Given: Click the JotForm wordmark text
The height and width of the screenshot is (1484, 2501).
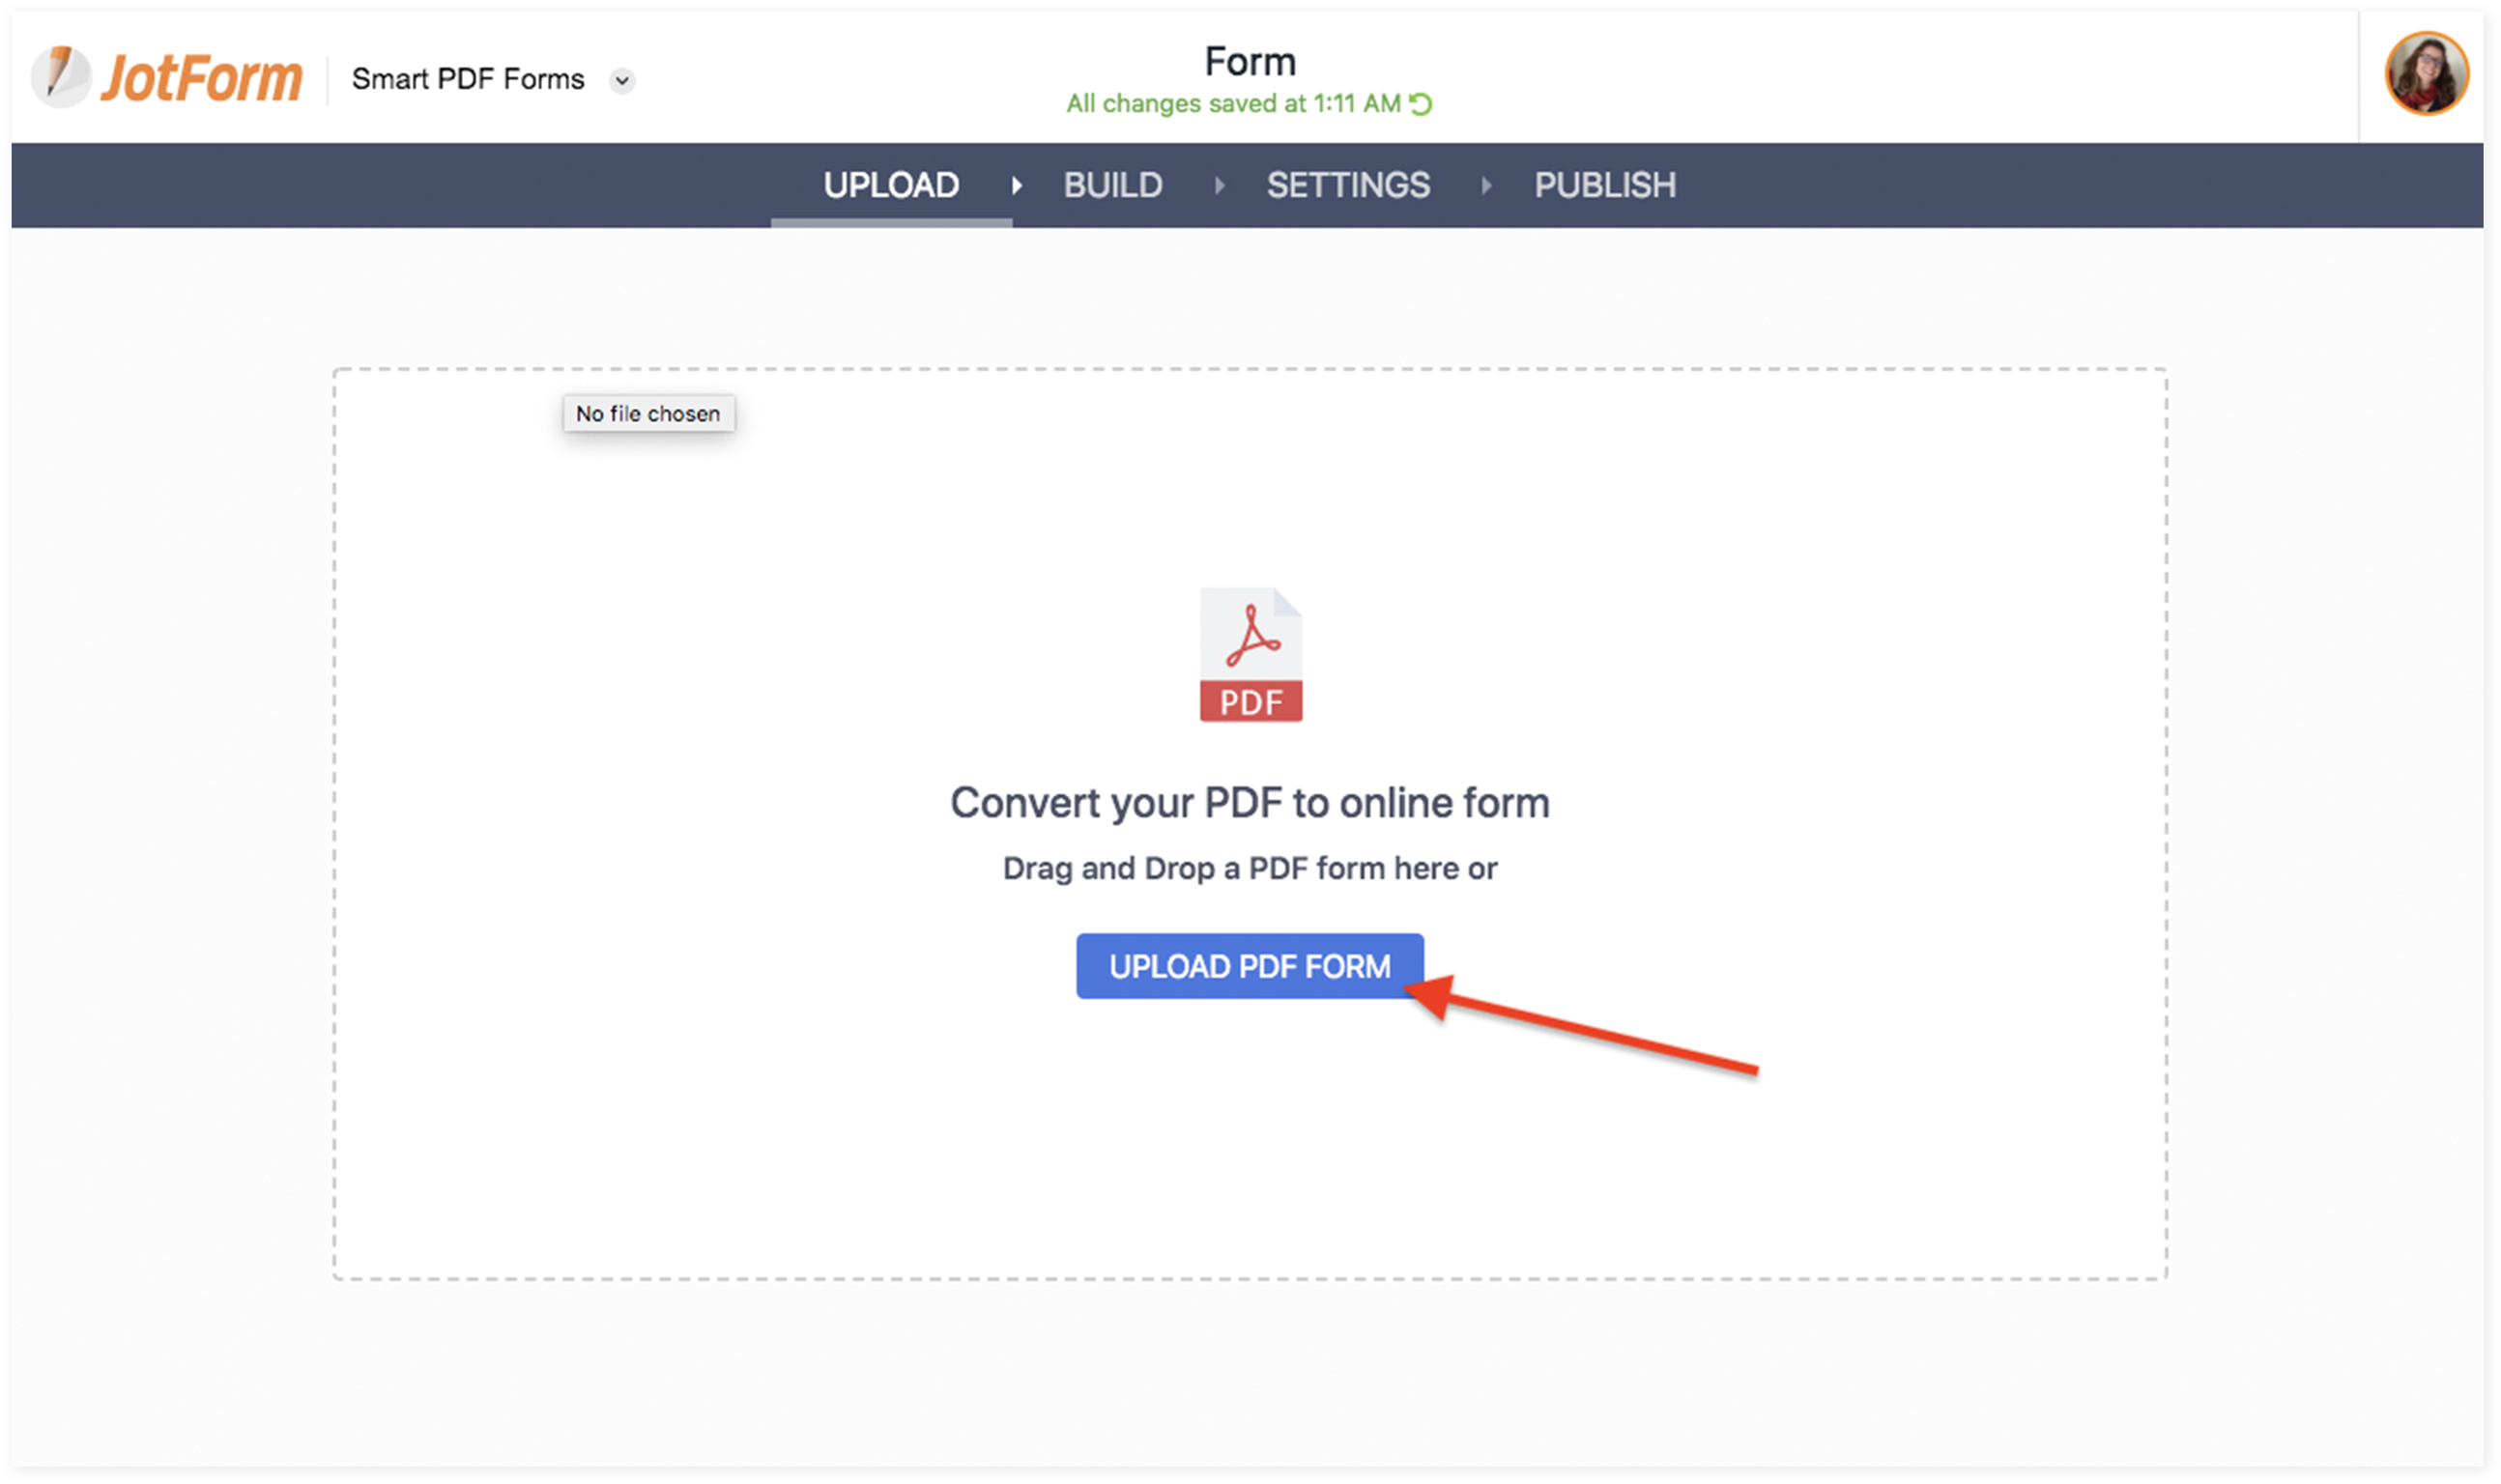Looking at the screenshot, I should [201, 78].
